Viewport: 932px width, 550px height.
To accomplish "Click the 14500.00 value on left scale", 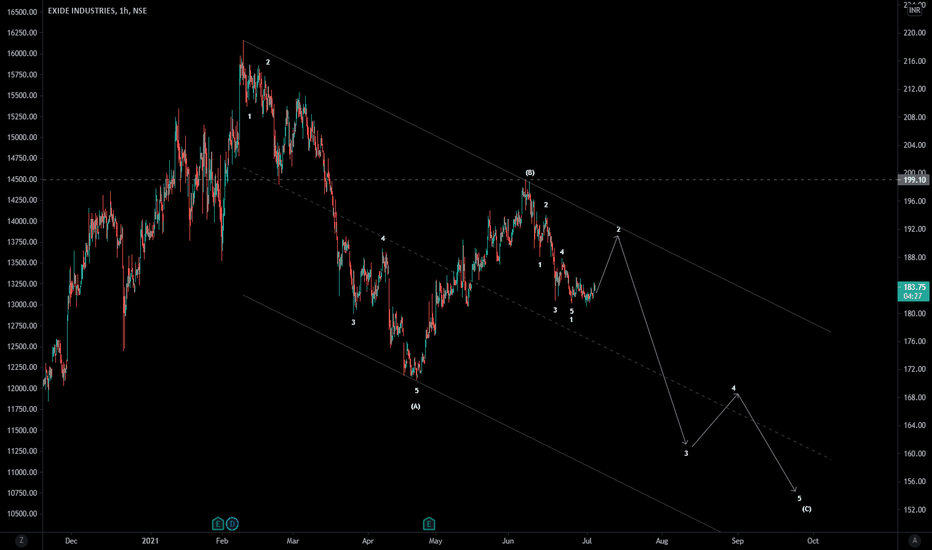I will pos(22,179).
